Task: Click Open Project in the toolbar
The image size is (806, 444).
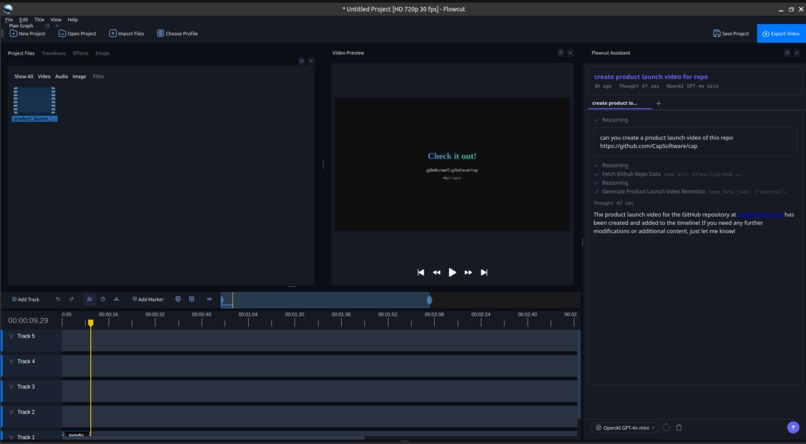Action: pyautogui.click(x=77, y=33)
